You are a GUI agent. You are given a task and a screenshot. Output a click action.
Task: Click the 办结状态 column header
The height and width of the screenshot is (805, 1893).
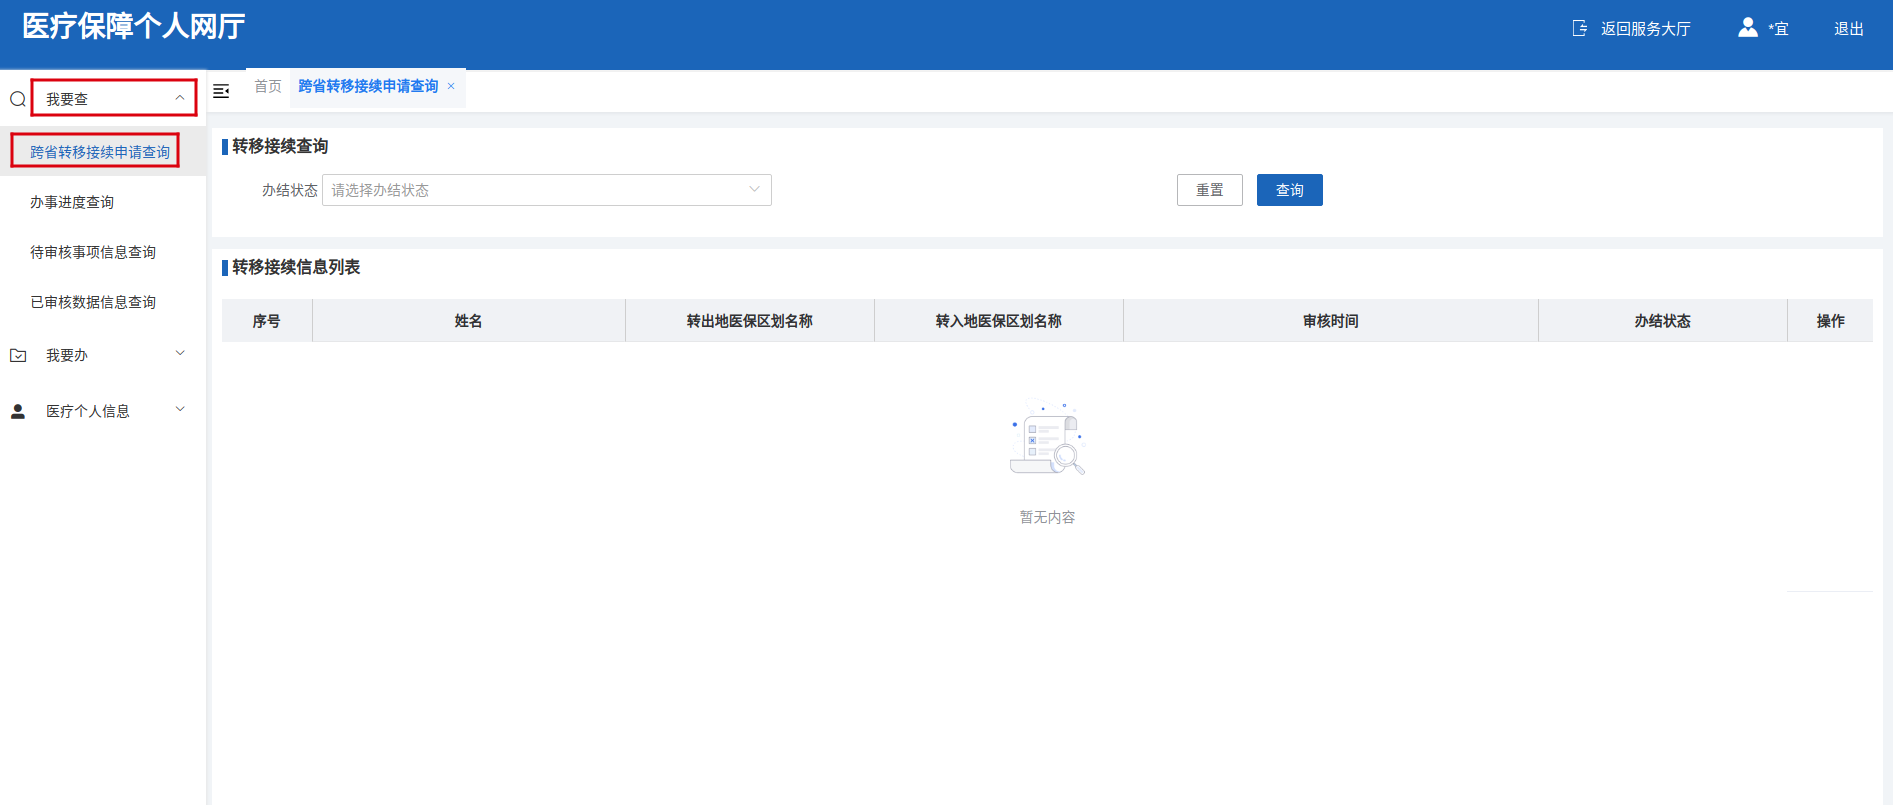click(1663, 321)
